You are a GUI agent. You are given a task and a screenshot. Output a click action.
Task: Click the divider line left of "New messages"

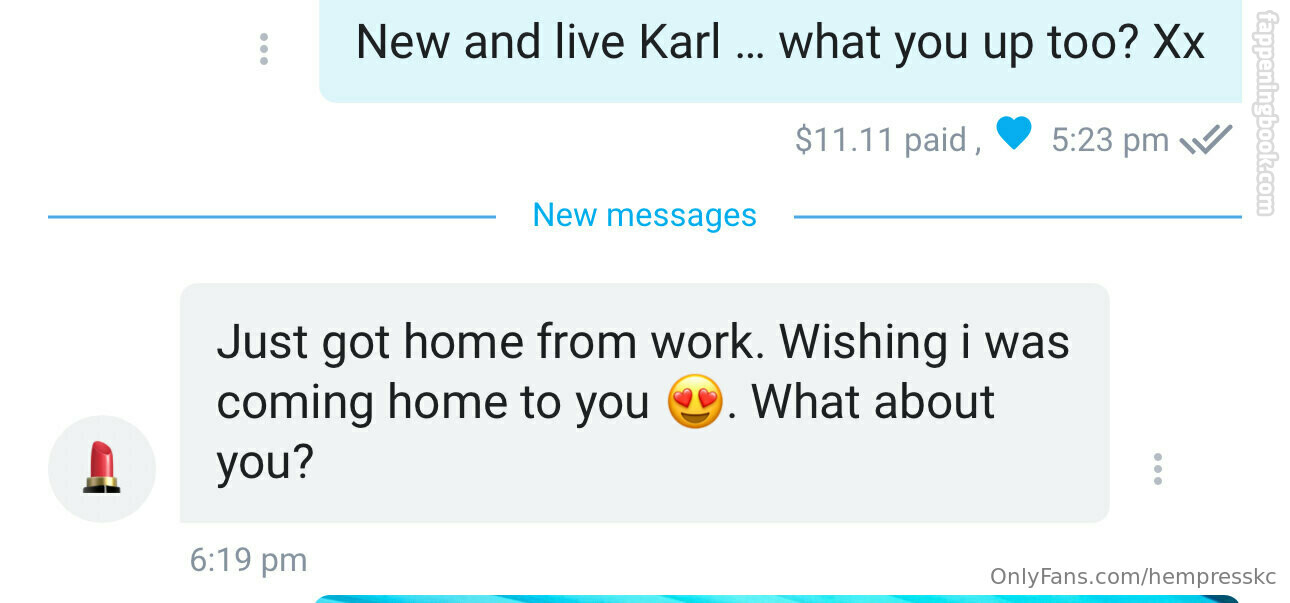click(x=272, y=216)
